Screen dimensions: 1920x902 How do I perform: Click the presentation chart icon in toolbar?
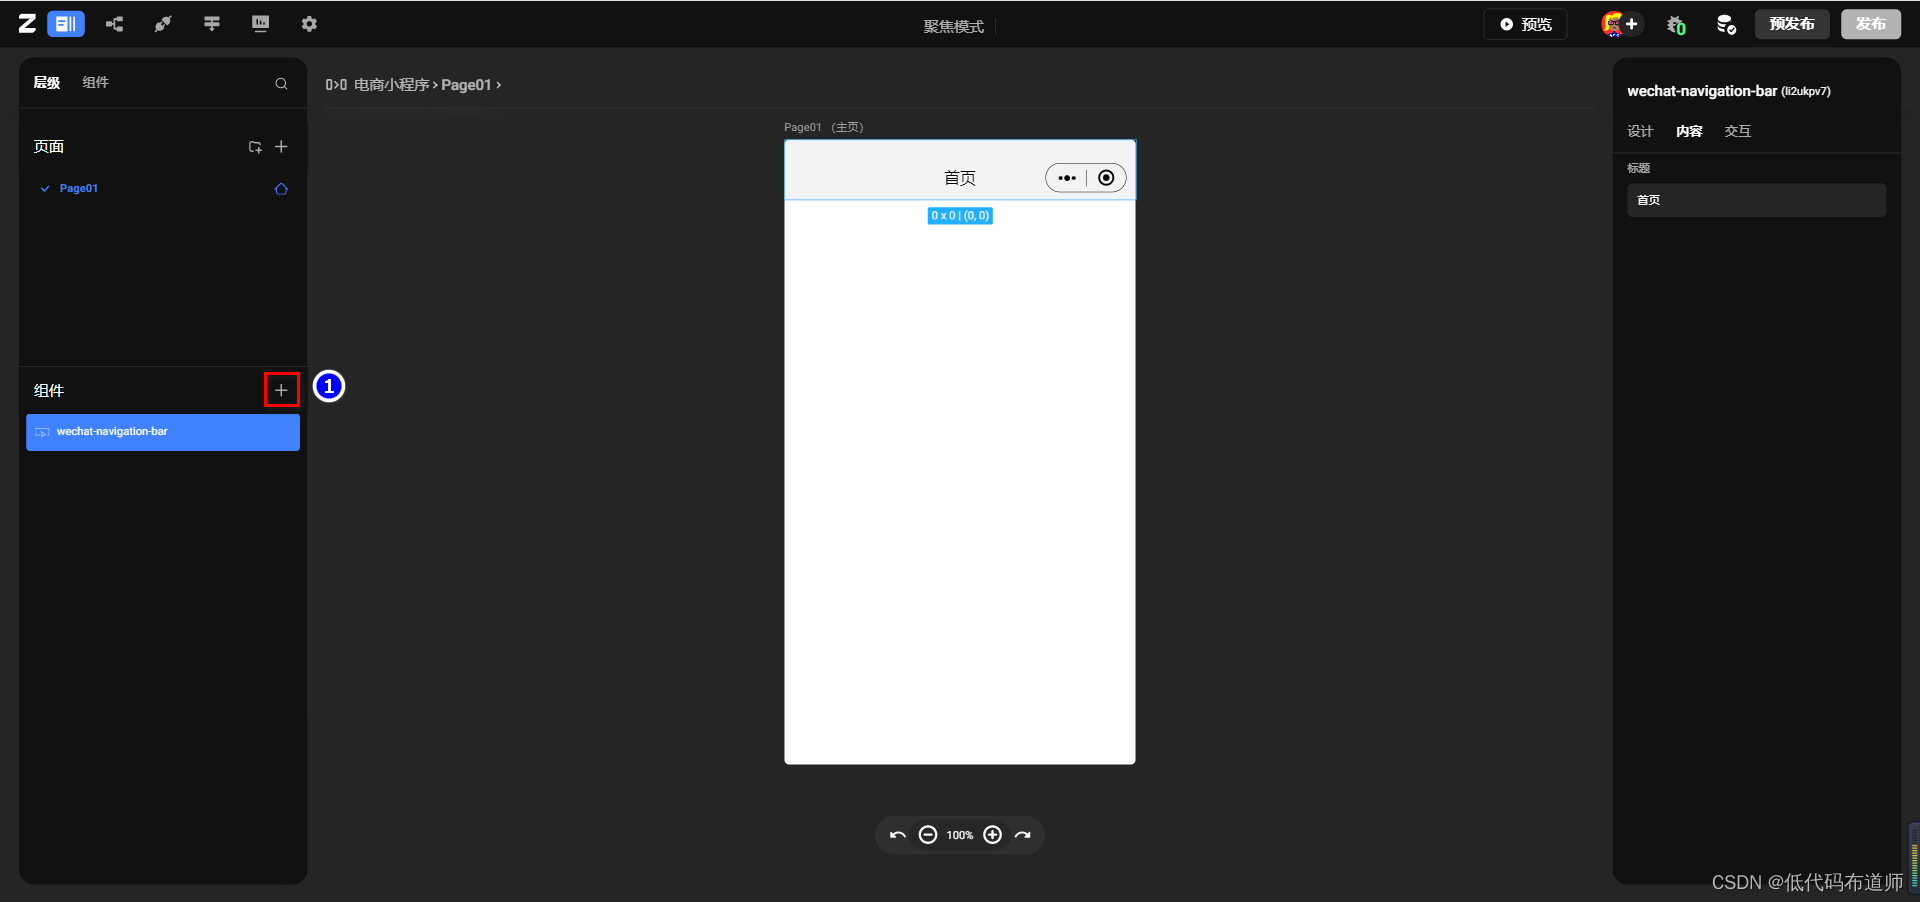click(260, 24)
